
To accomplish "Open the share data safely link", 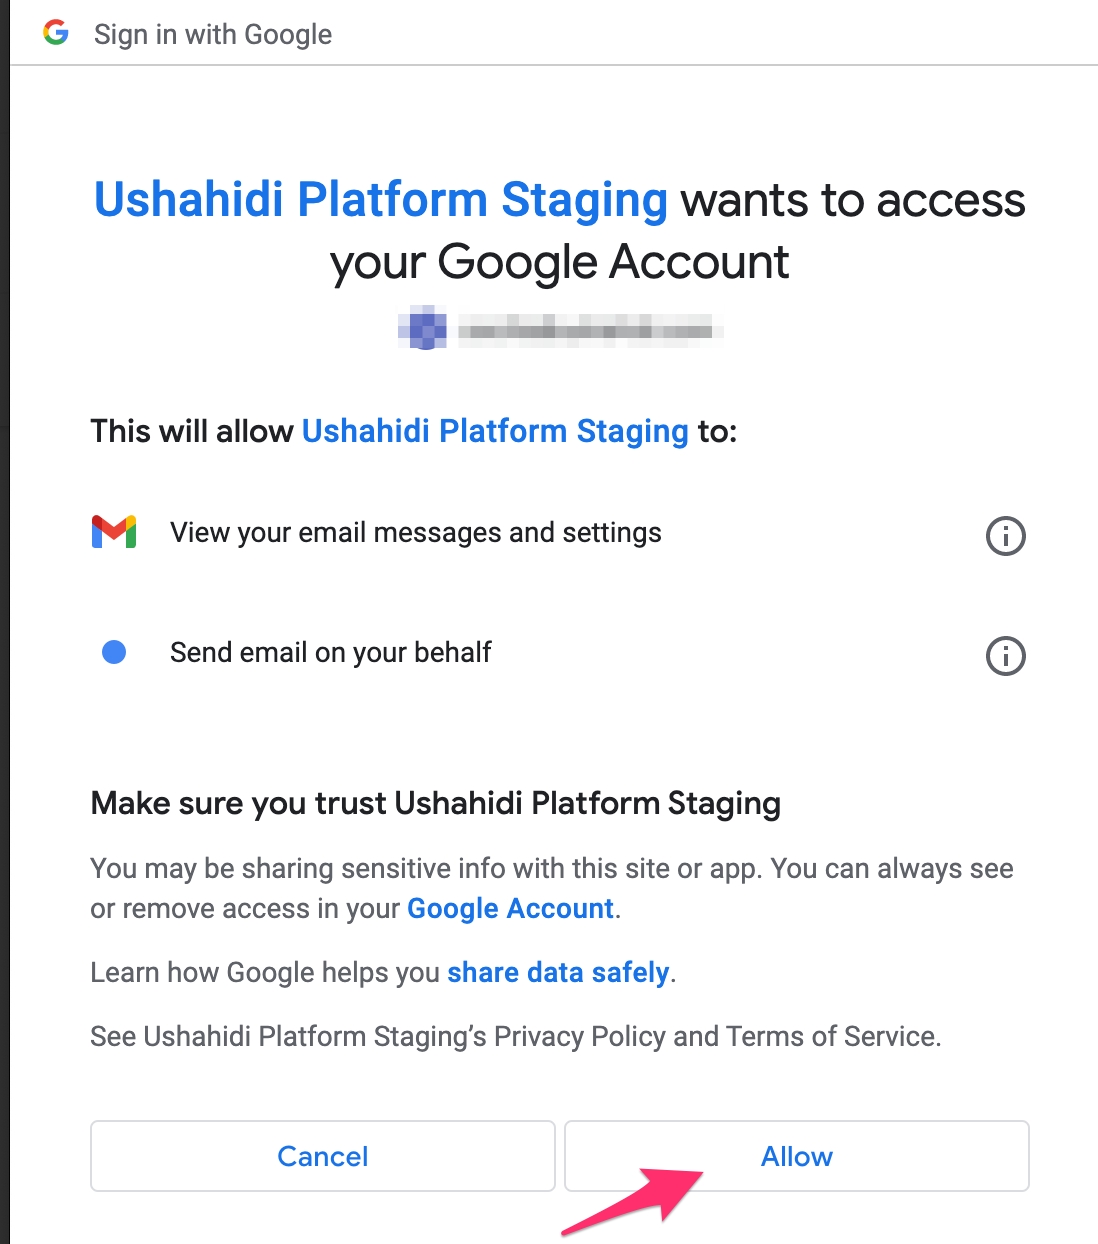I will (x=558, y=972).
